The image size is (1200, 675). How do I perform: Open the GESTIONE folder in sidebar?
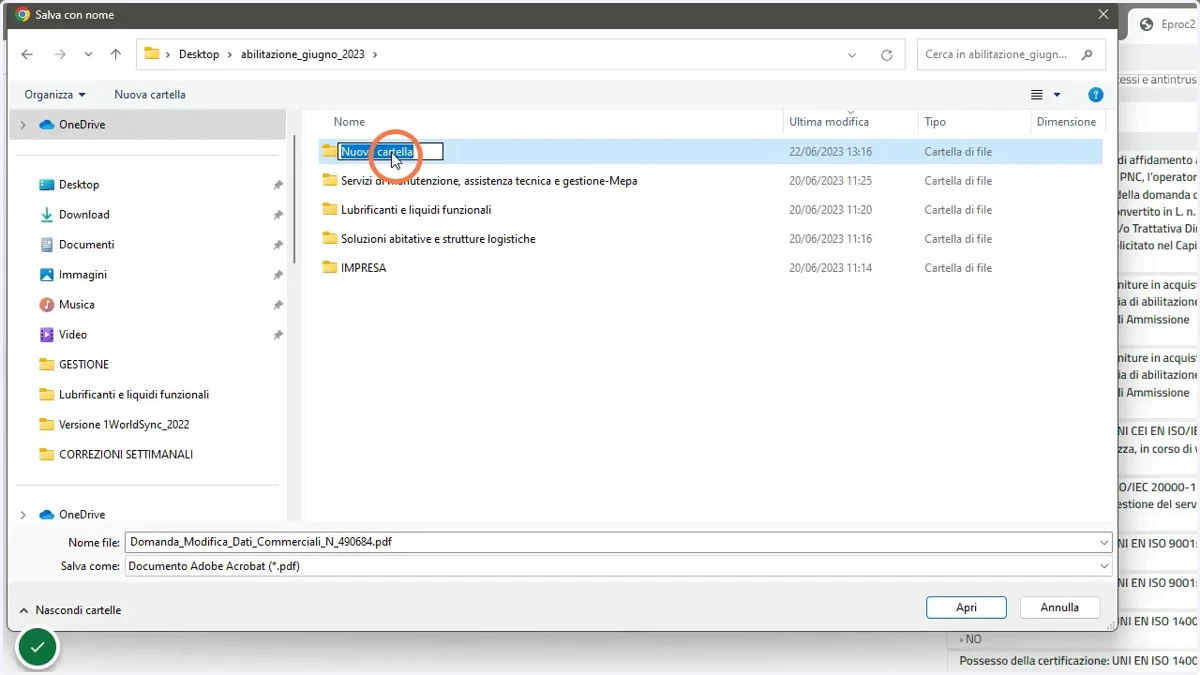(83, 365)
